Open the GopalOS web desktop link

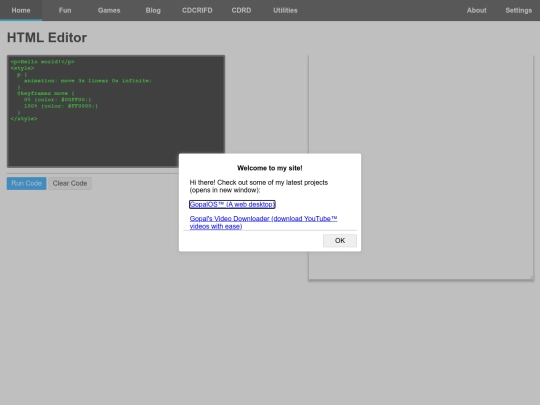232,204
